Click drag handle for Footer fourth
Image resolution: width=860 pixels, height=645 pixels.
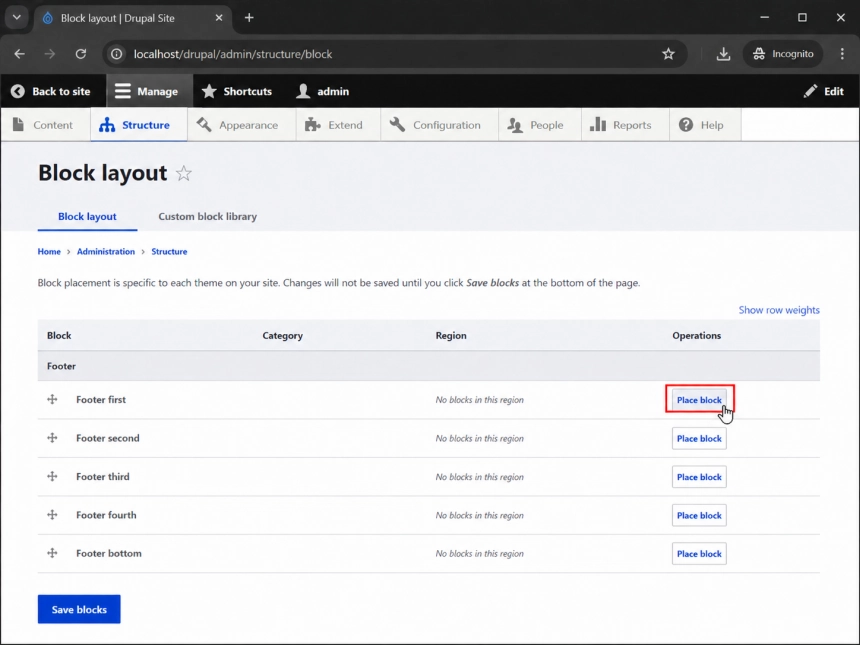tap(52, 514)
